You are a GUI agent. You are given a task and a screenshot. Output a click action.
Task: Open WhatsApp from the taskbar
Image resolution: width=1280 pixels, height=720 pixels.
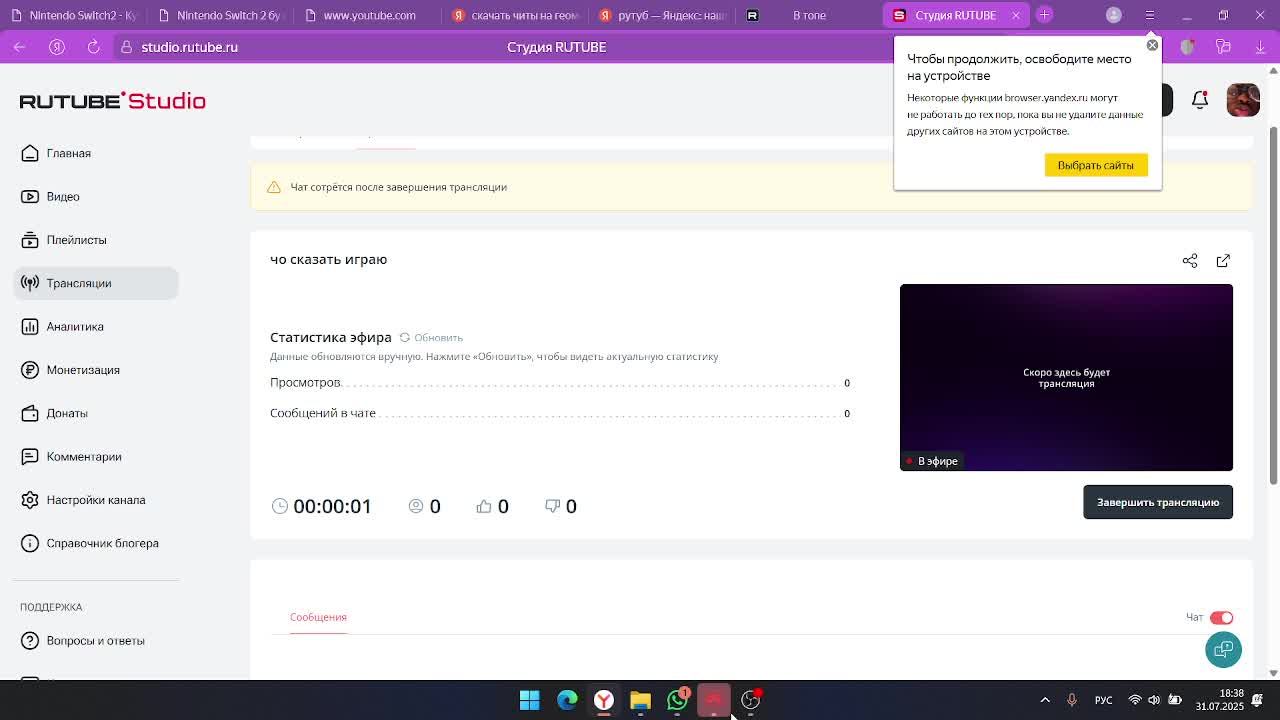click(678, 700)
